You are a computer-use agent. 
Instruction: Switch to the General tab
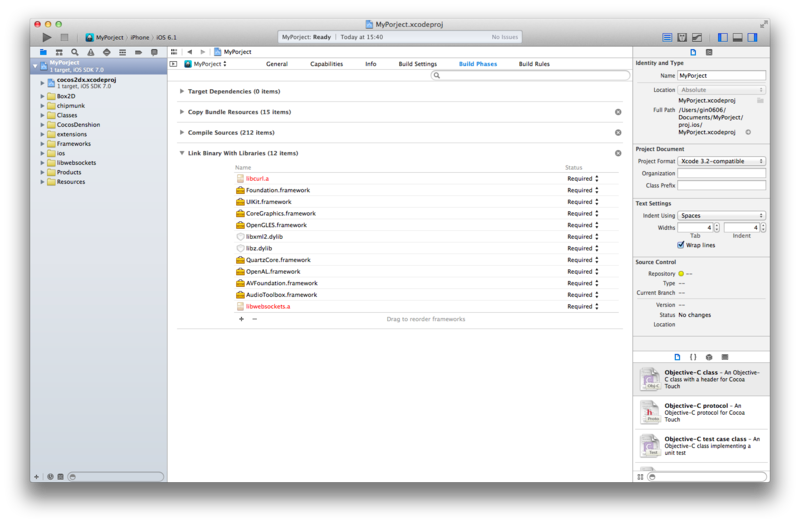click(x=277, y=64)
